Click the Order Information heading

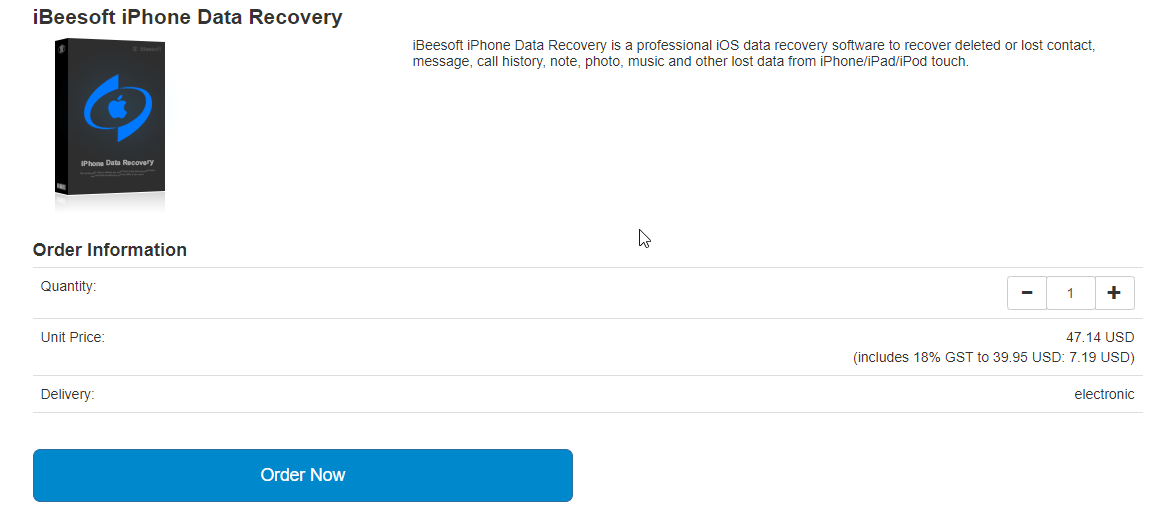coord(110,250)
